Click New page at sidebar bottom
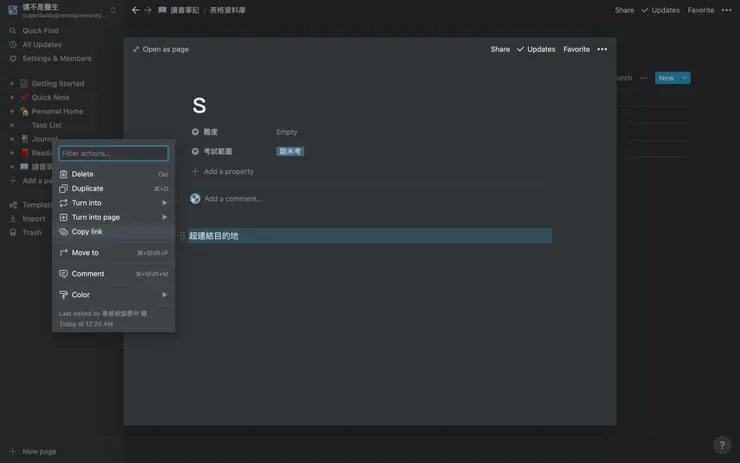The height and width of the screenshot is (463, 740). tap(33, 451)
